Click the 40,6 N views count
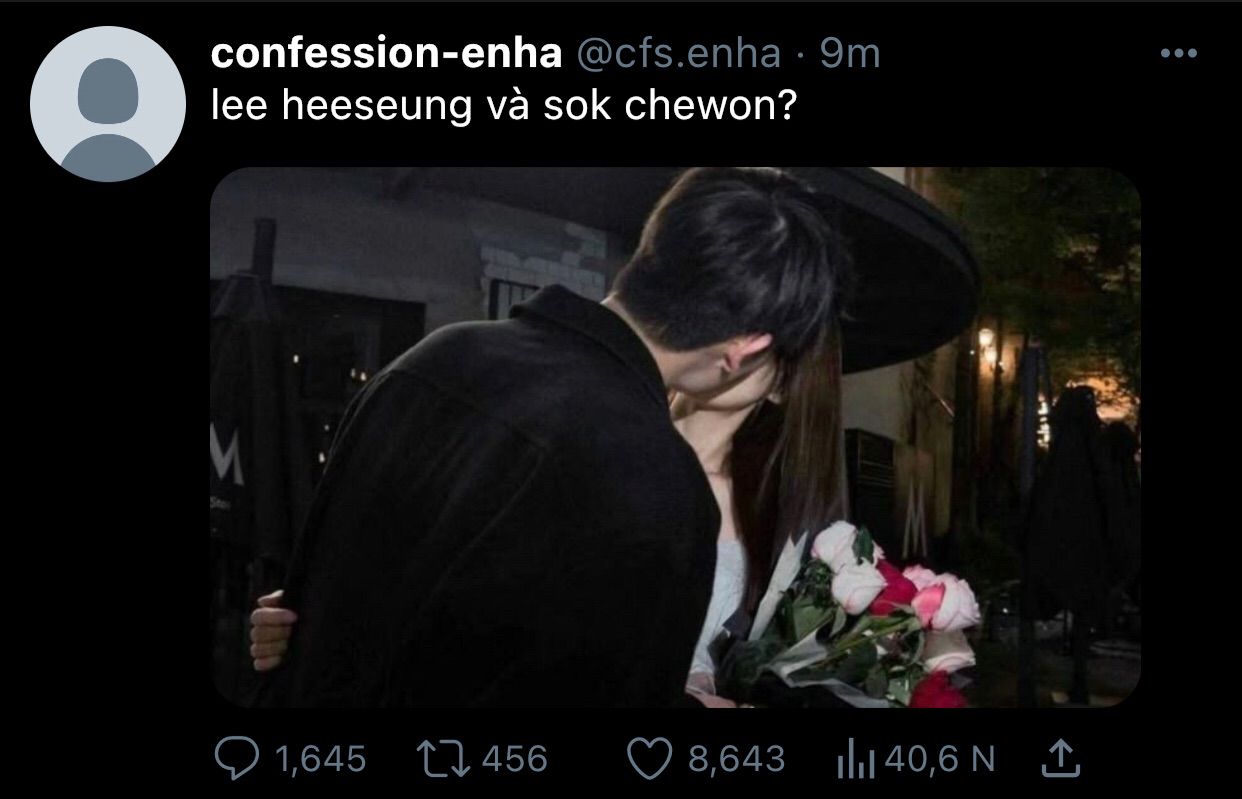 [x=940, y=760]
